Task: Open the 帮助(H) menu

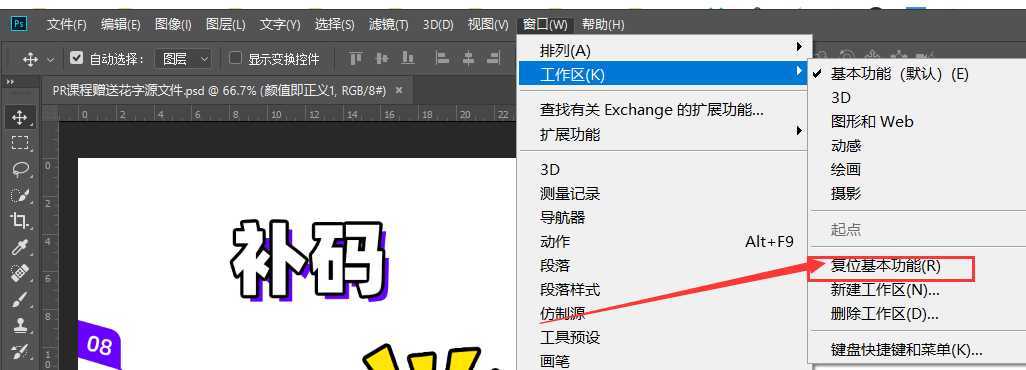Action: tap(603, 25)
